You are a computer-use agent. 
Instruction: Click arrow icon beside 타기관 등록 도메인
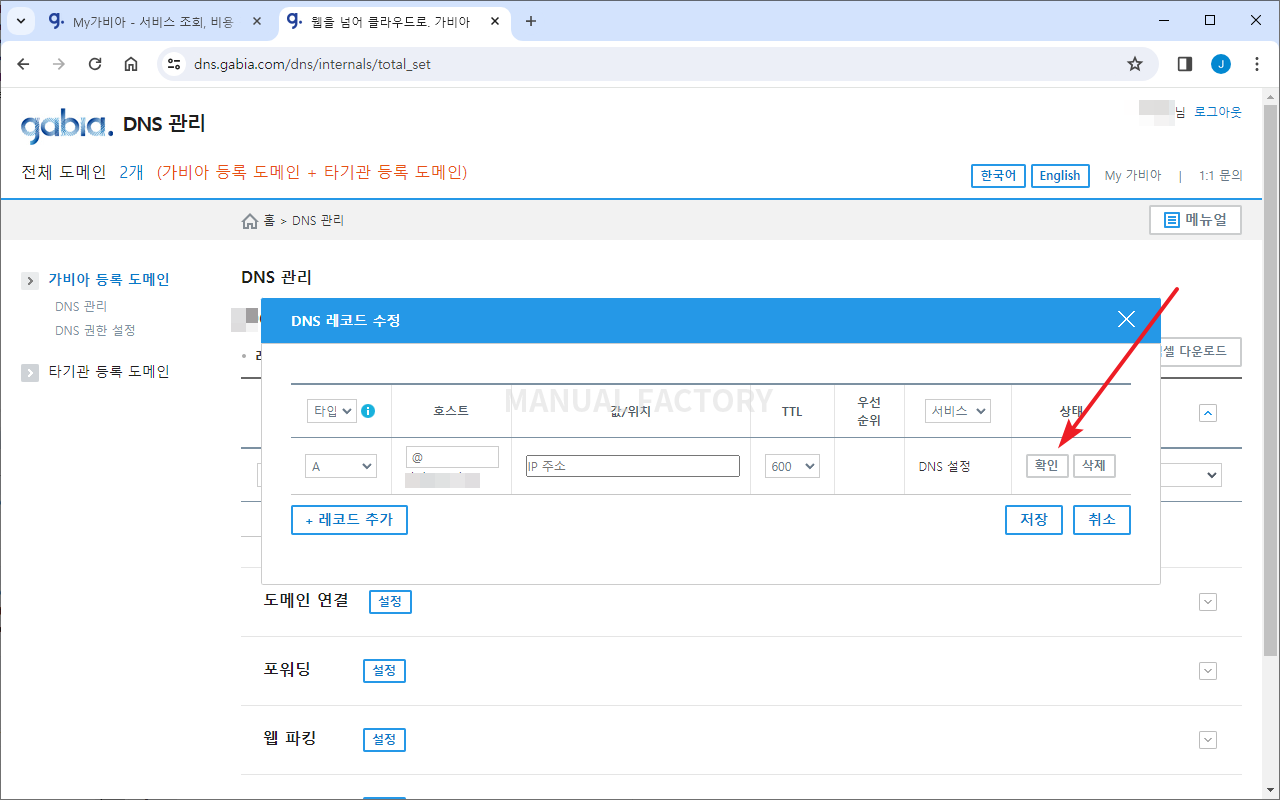pos(30,373)
